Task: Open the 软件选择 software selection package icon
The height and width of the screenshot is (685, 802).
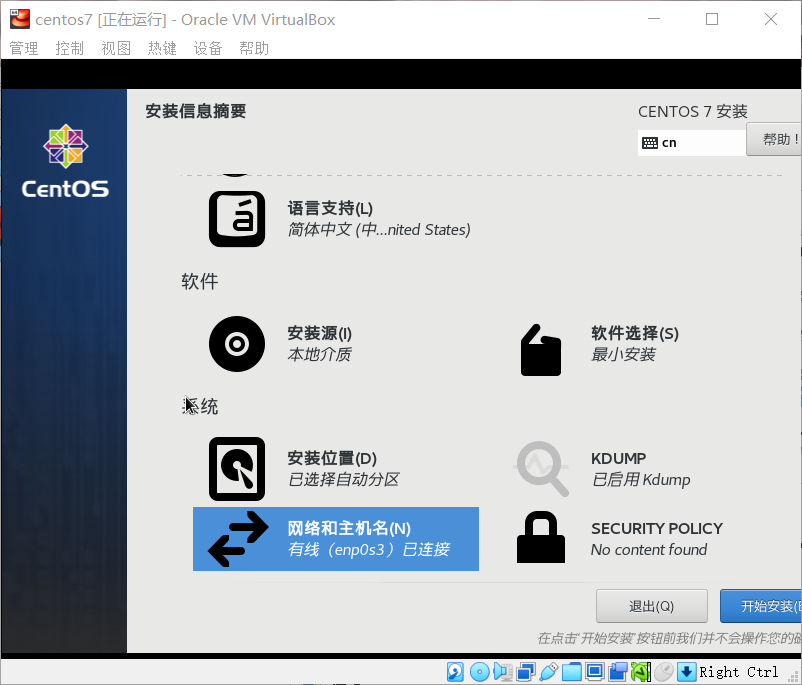Action: tap(541, 350)
